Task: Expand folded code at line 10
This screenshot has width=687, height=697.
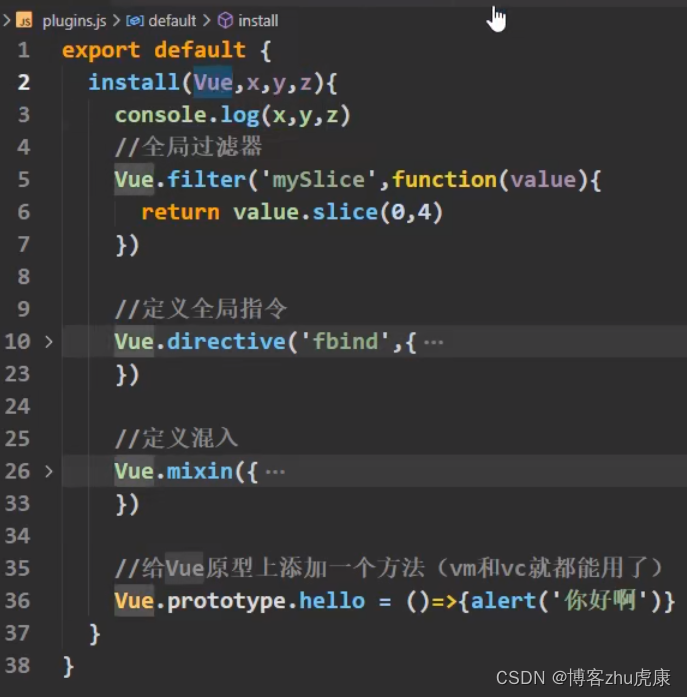Action: click(49, 341)
